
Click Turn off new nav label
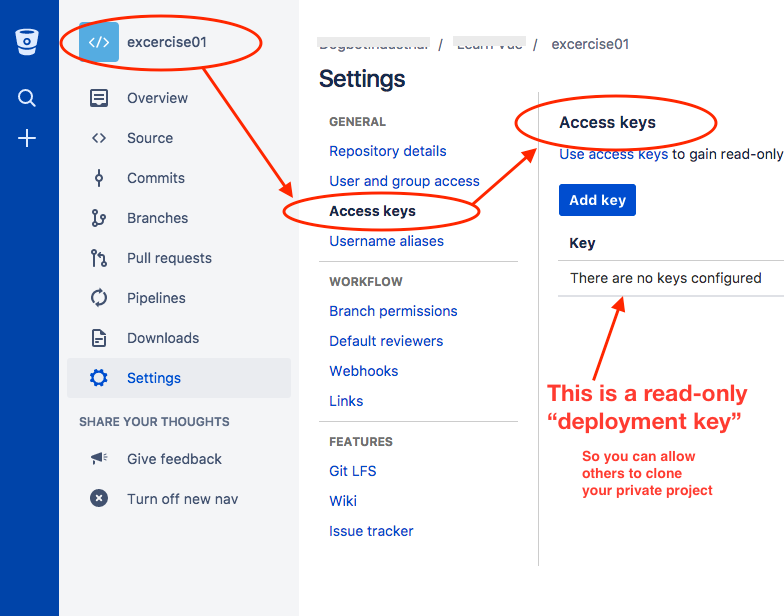point(182,499)
